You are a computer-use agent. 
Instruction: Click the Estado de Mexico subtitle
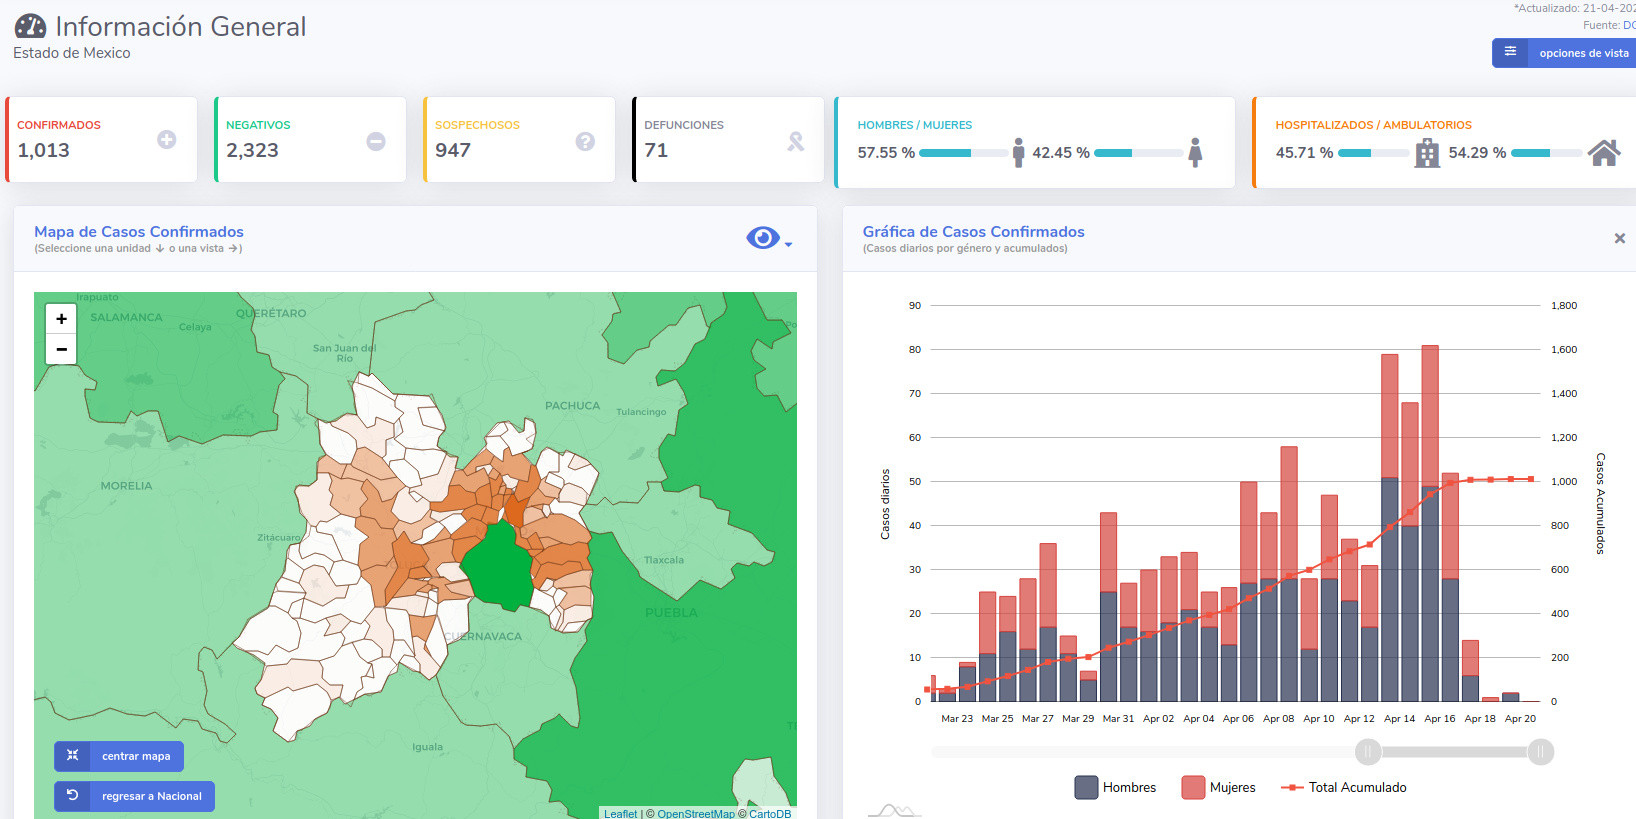coord(72,53)
